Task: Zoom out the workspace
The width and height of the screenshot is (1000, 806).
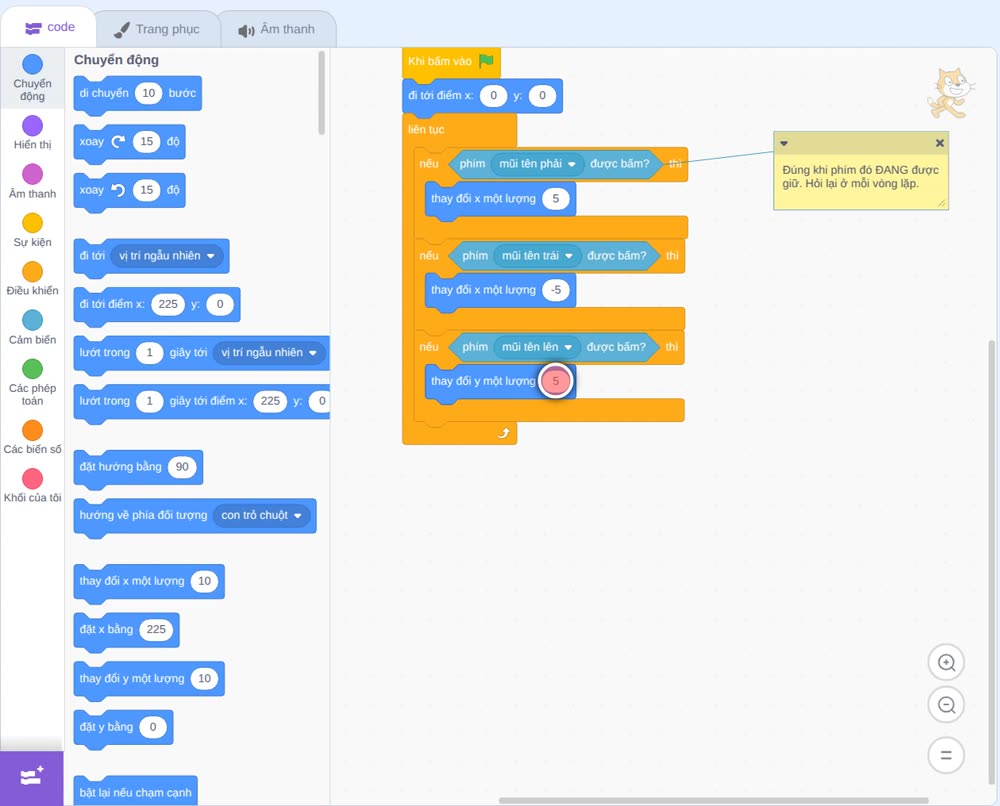Action: tap(946, 705)
